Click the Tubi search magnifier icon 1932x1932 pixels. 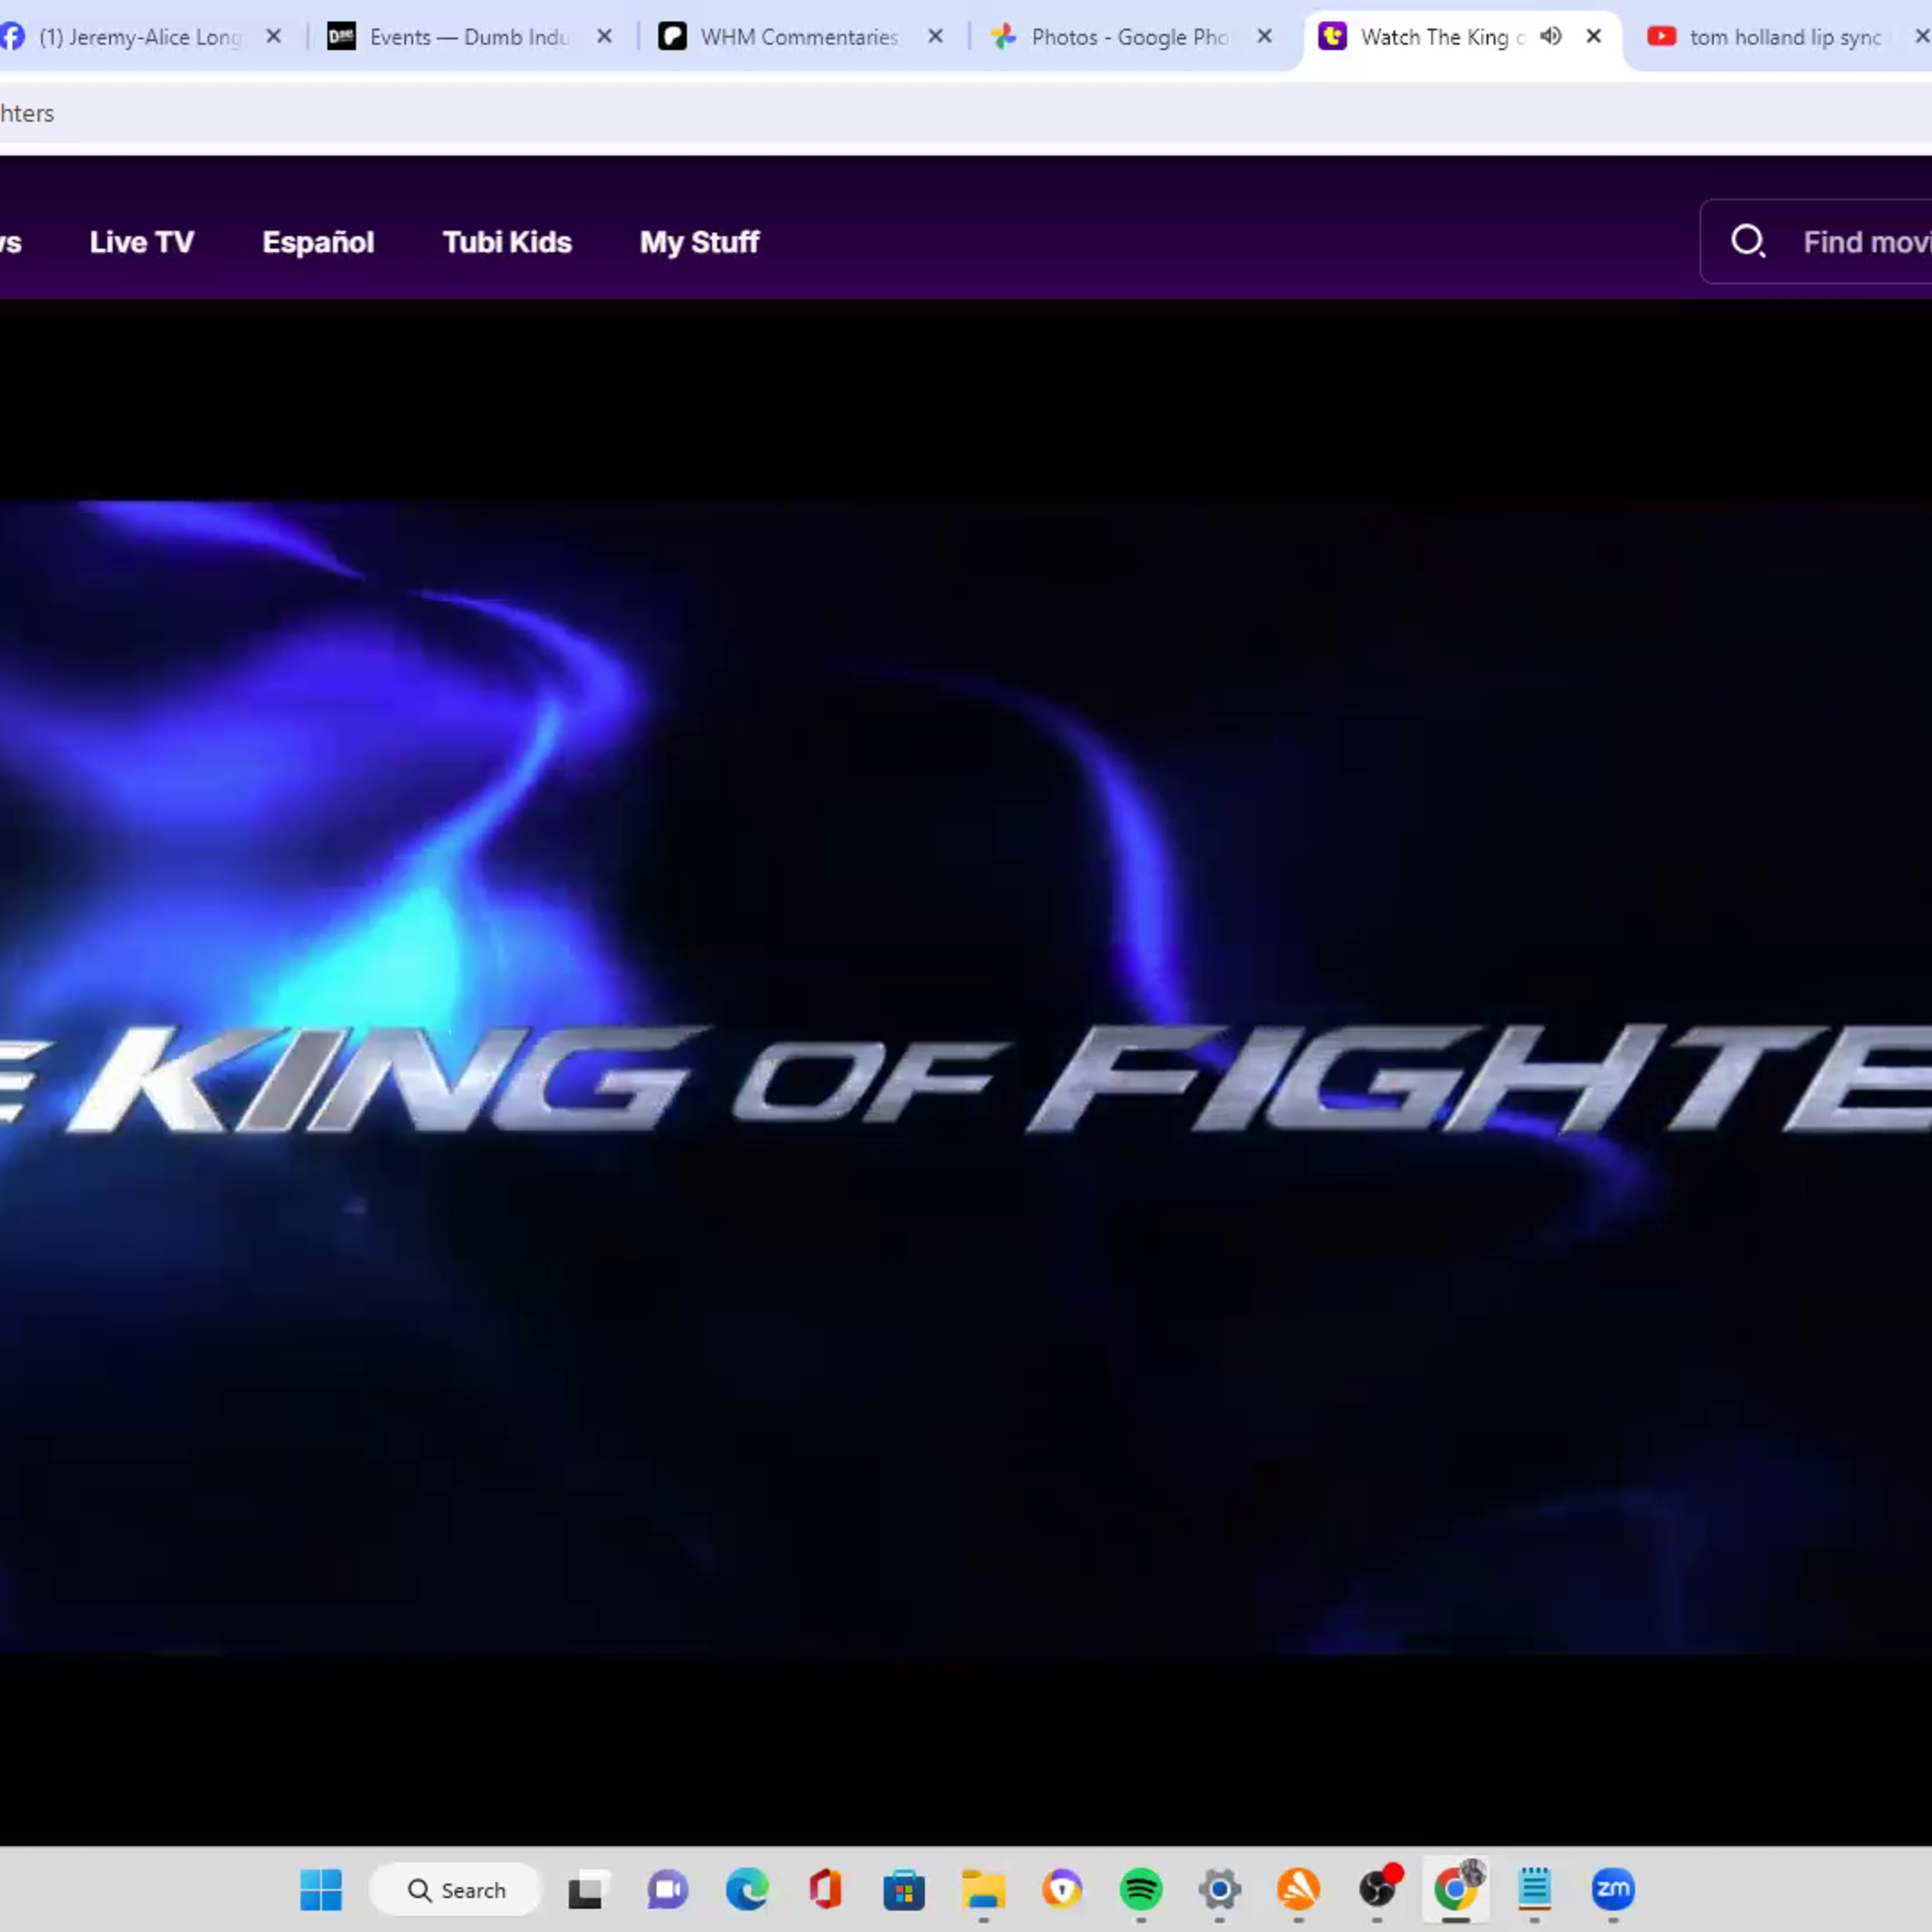click(x=1748, y=241)
